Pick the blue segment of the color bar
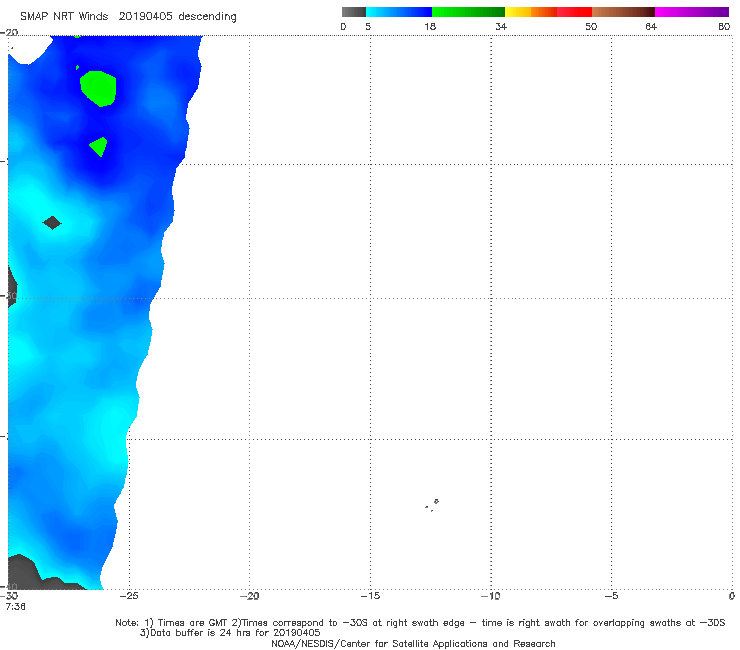The image size is (740, 650). tap(399, 12)
